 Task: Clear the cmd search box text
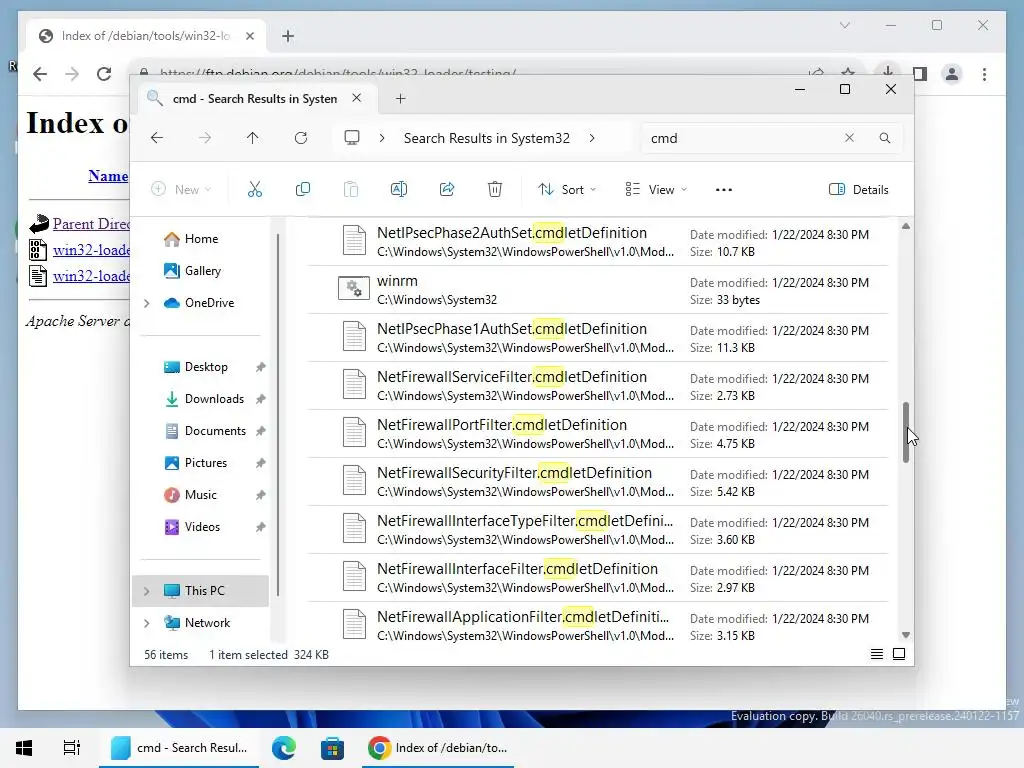(849, 138)
